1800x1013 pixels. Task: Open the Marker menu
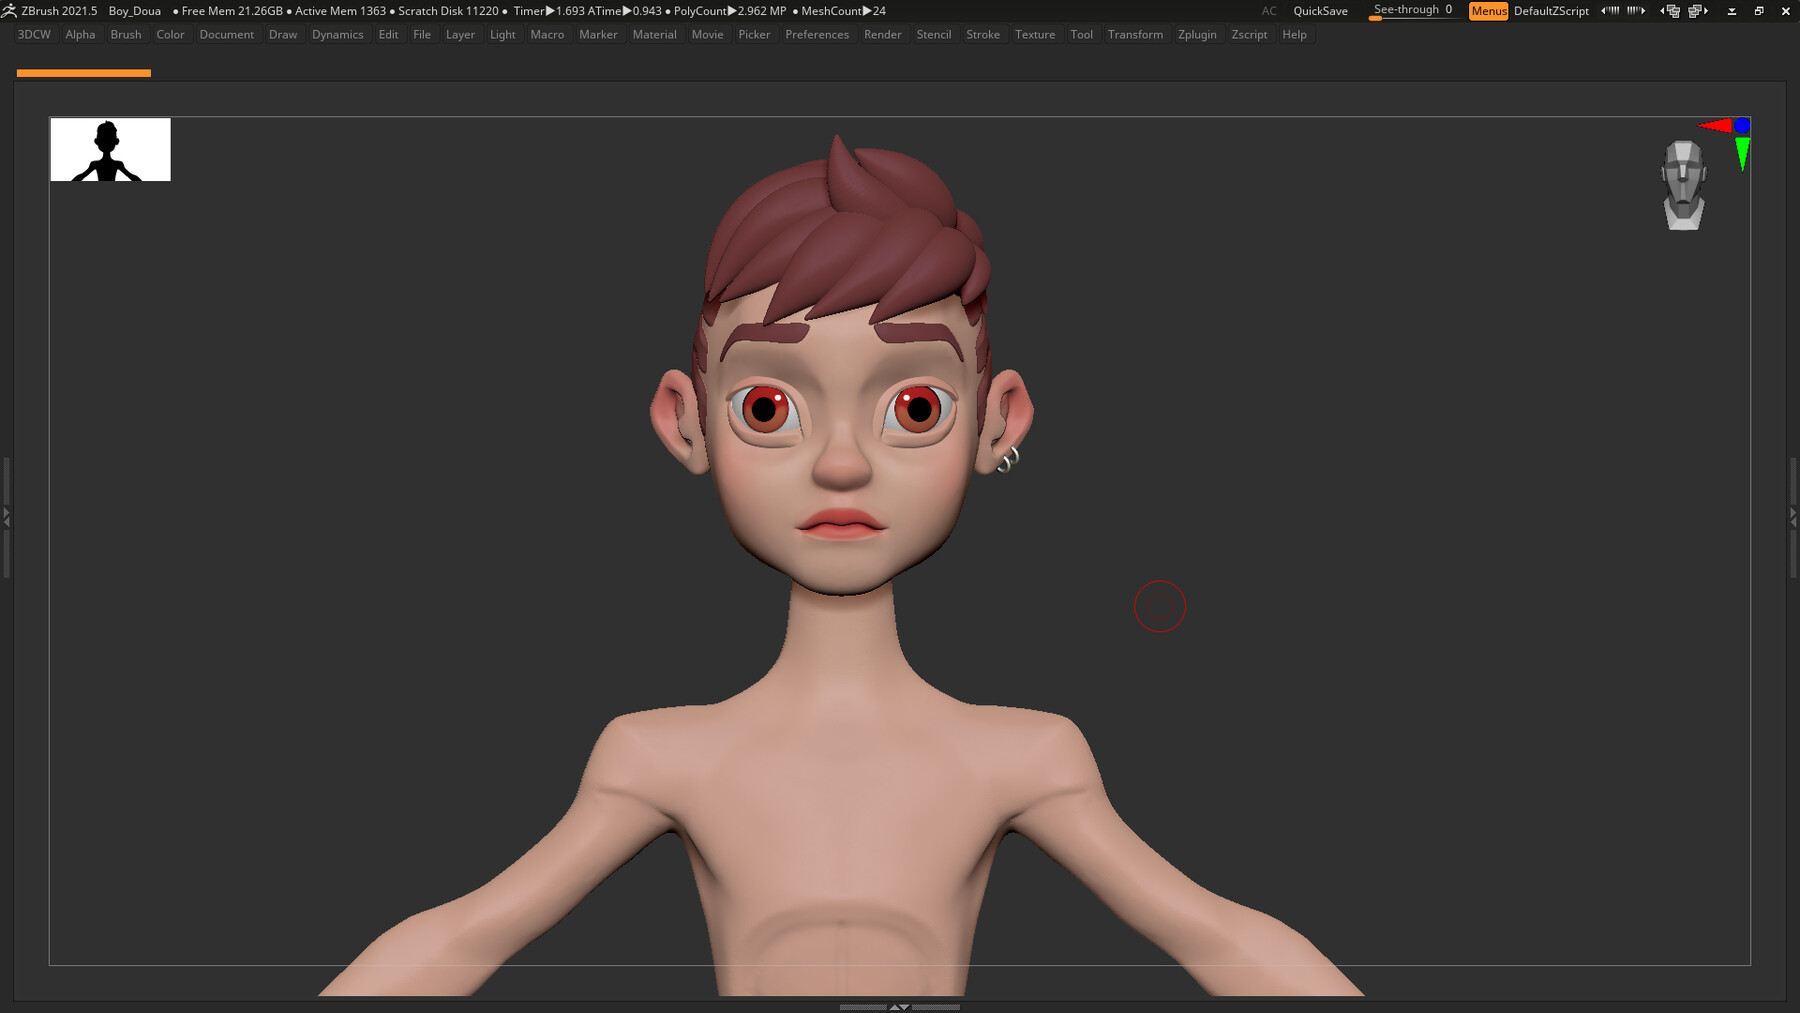[x=598, y=35]
